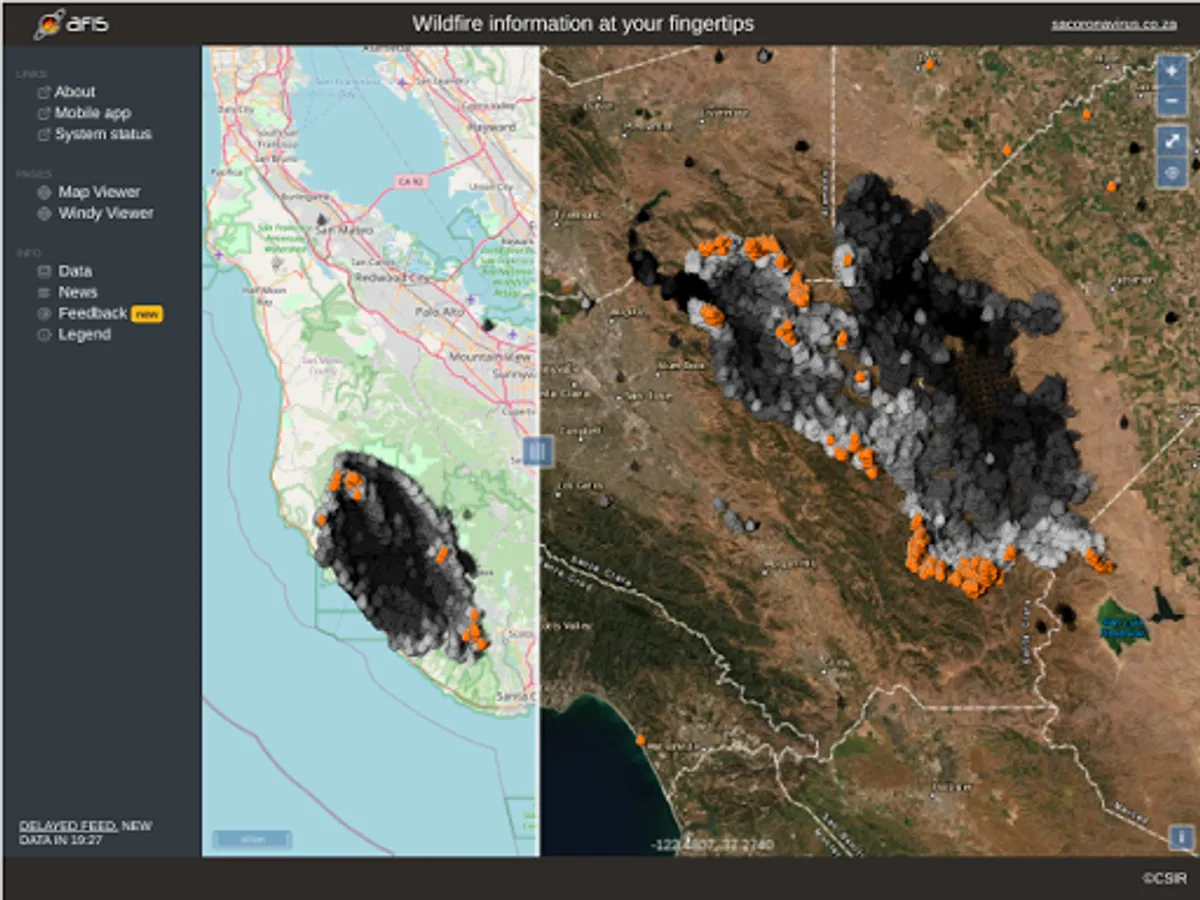The width and height of the screenshot is (1200, 900).
Task: Click the San Mateo map label
Action: [x=343, y=230]
